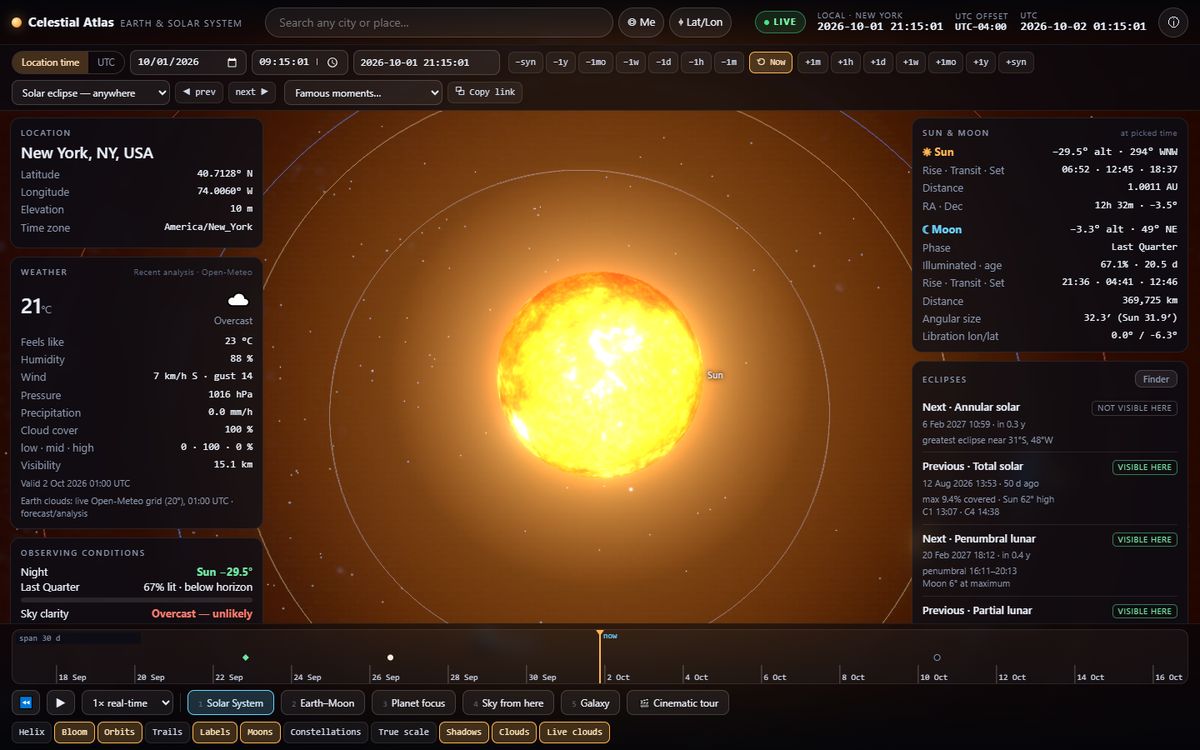
Task: Start the Cinematic tour
Action: [678, 703]
